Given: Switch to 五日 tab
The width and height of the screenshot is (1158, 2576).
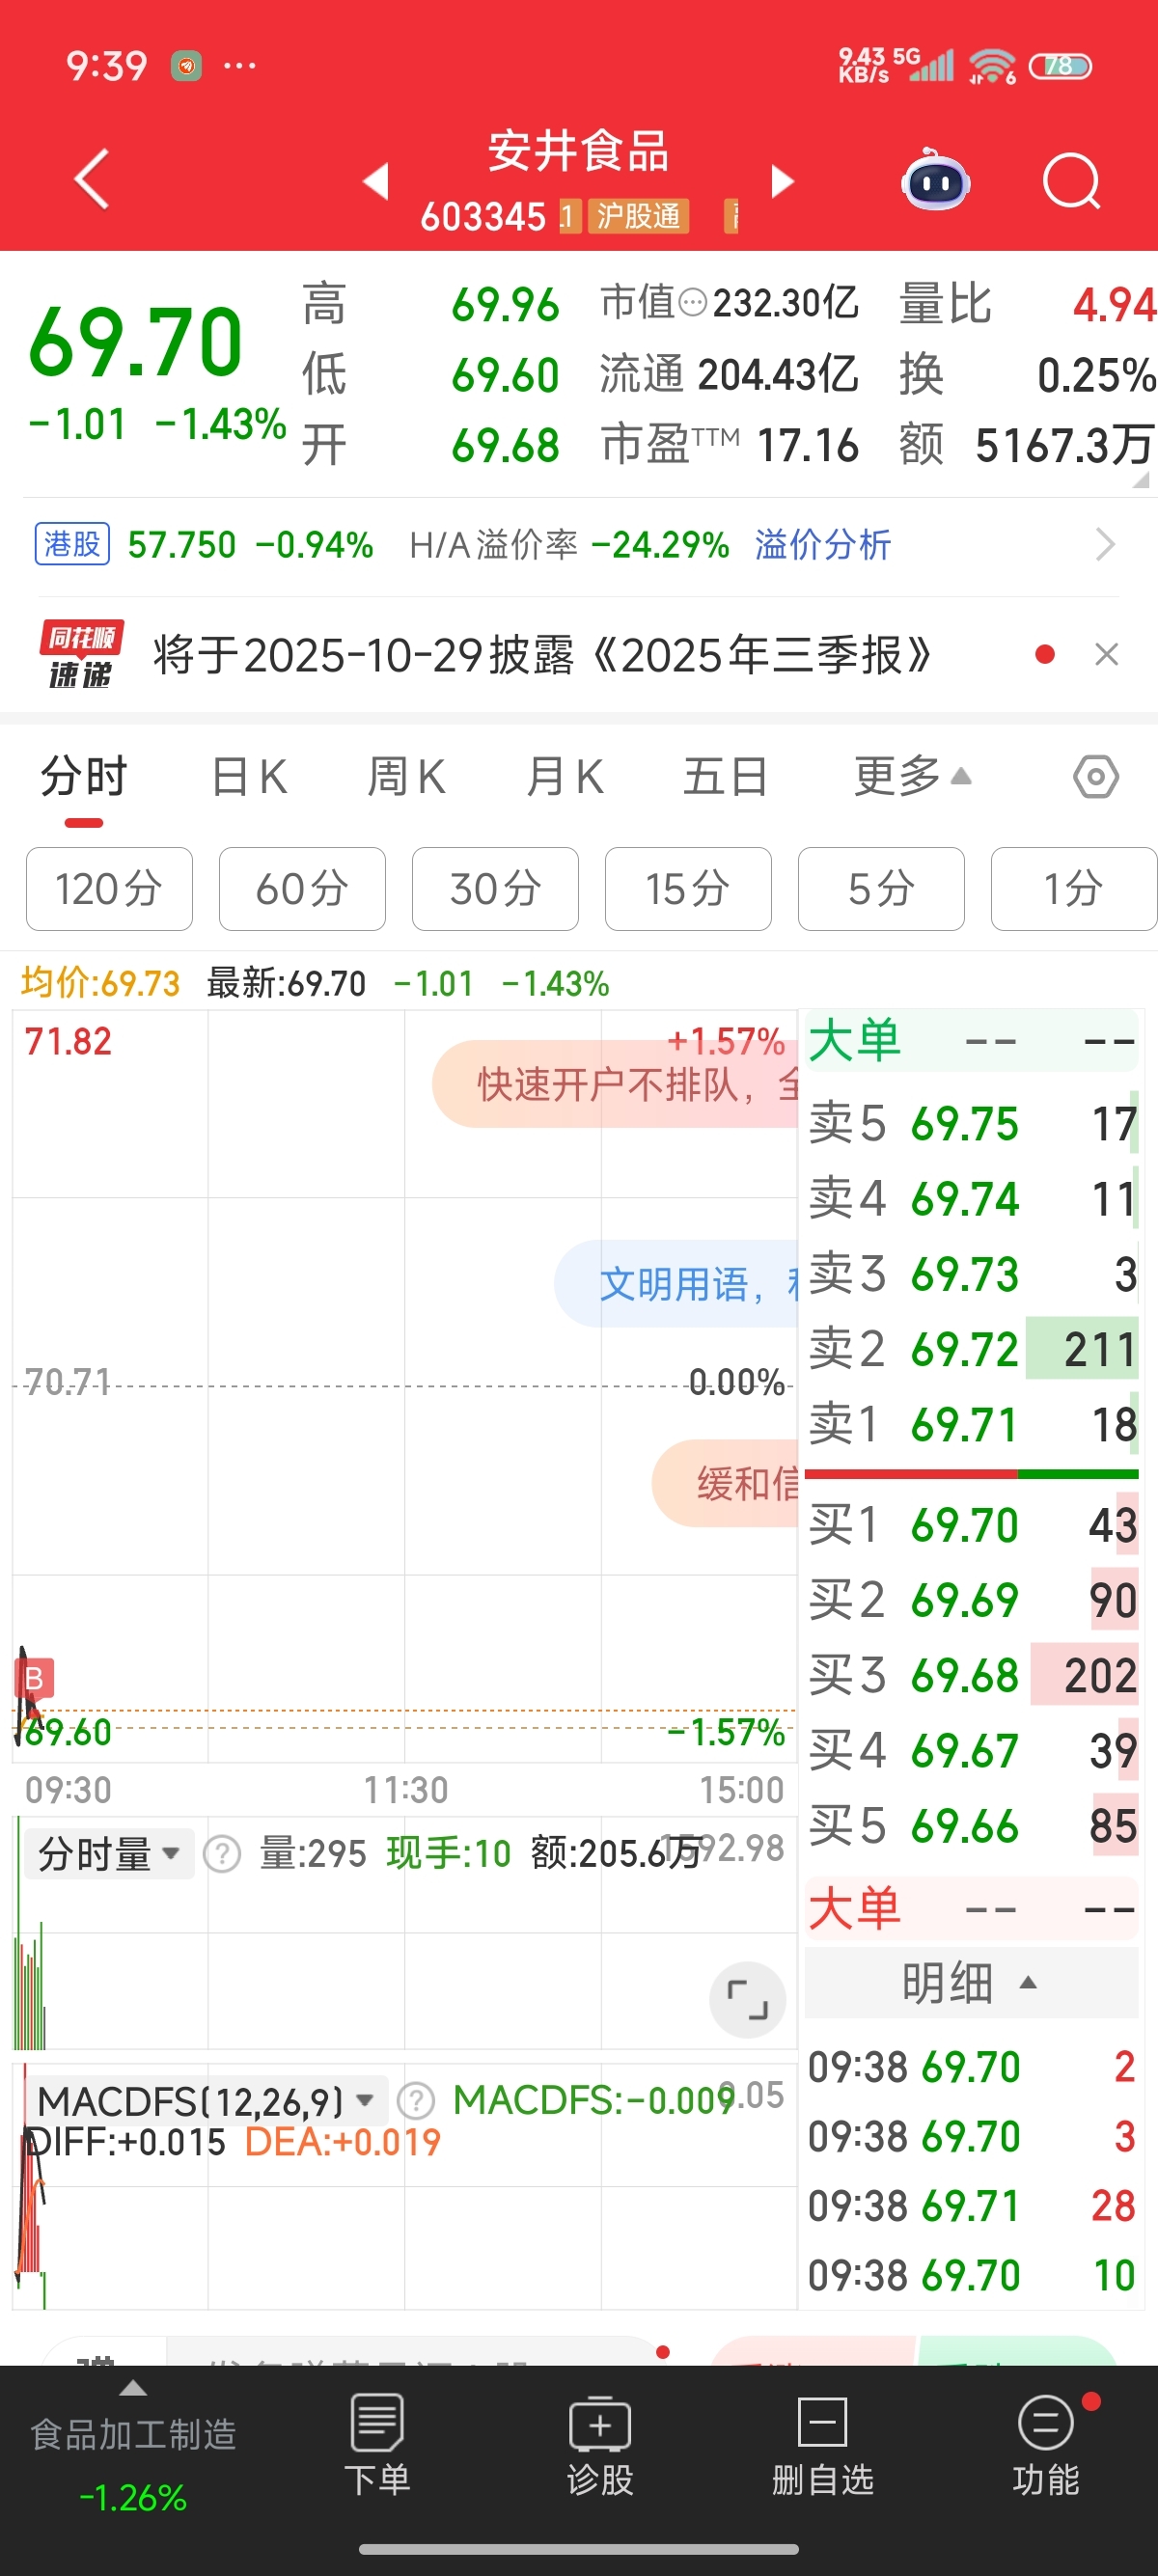Looking at the screenshot, I should point(725,777).
